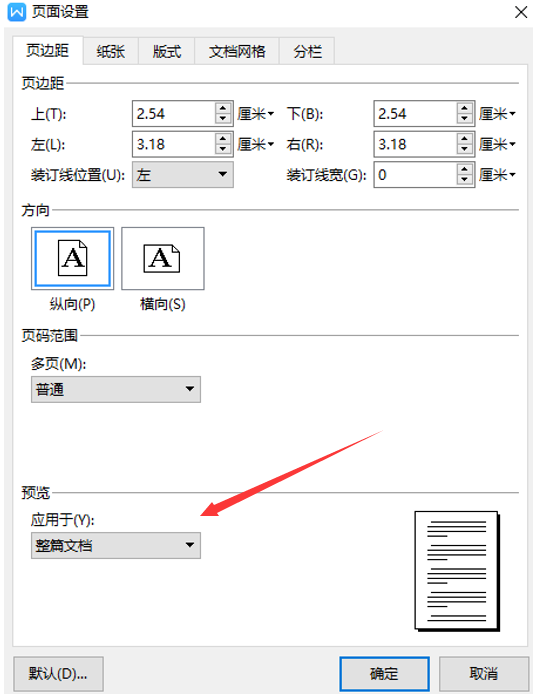Increase the 右(R) margin with up arrow
The height and width of the screenshot is (696, 540).
coord(464,138)
